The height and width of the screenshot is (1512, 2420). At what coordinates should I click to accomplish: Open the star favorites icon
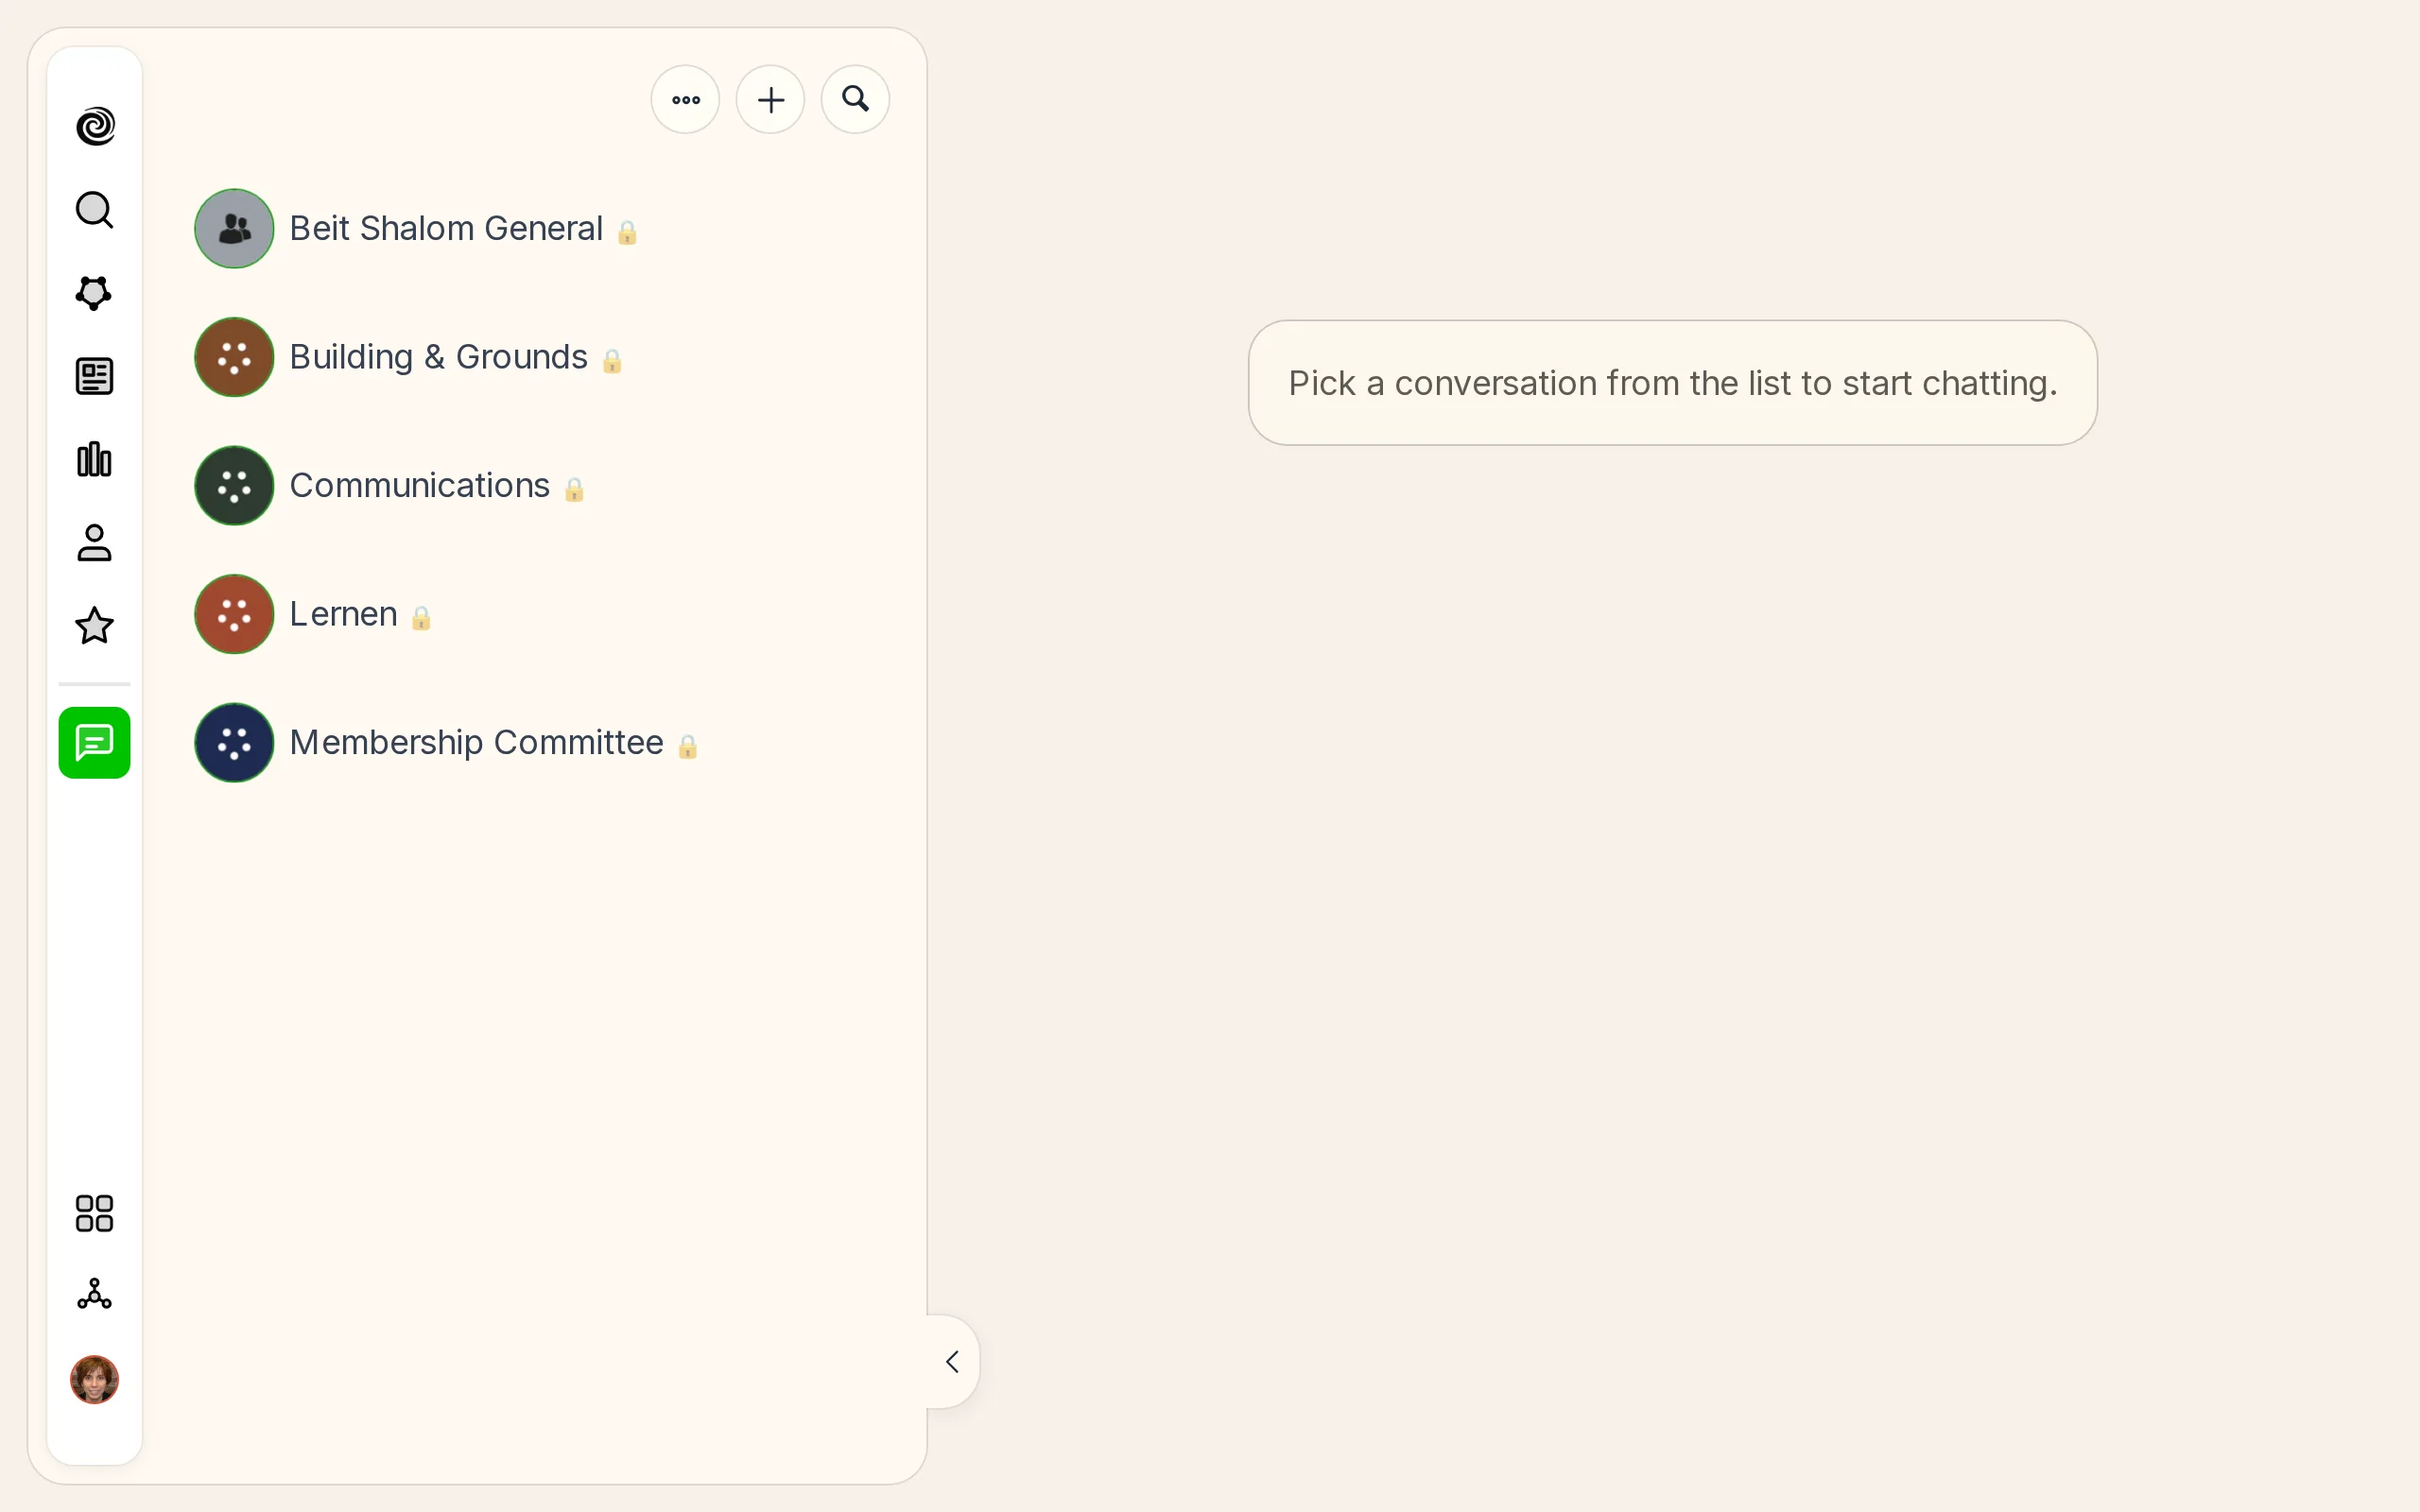(x=95, y=625)
